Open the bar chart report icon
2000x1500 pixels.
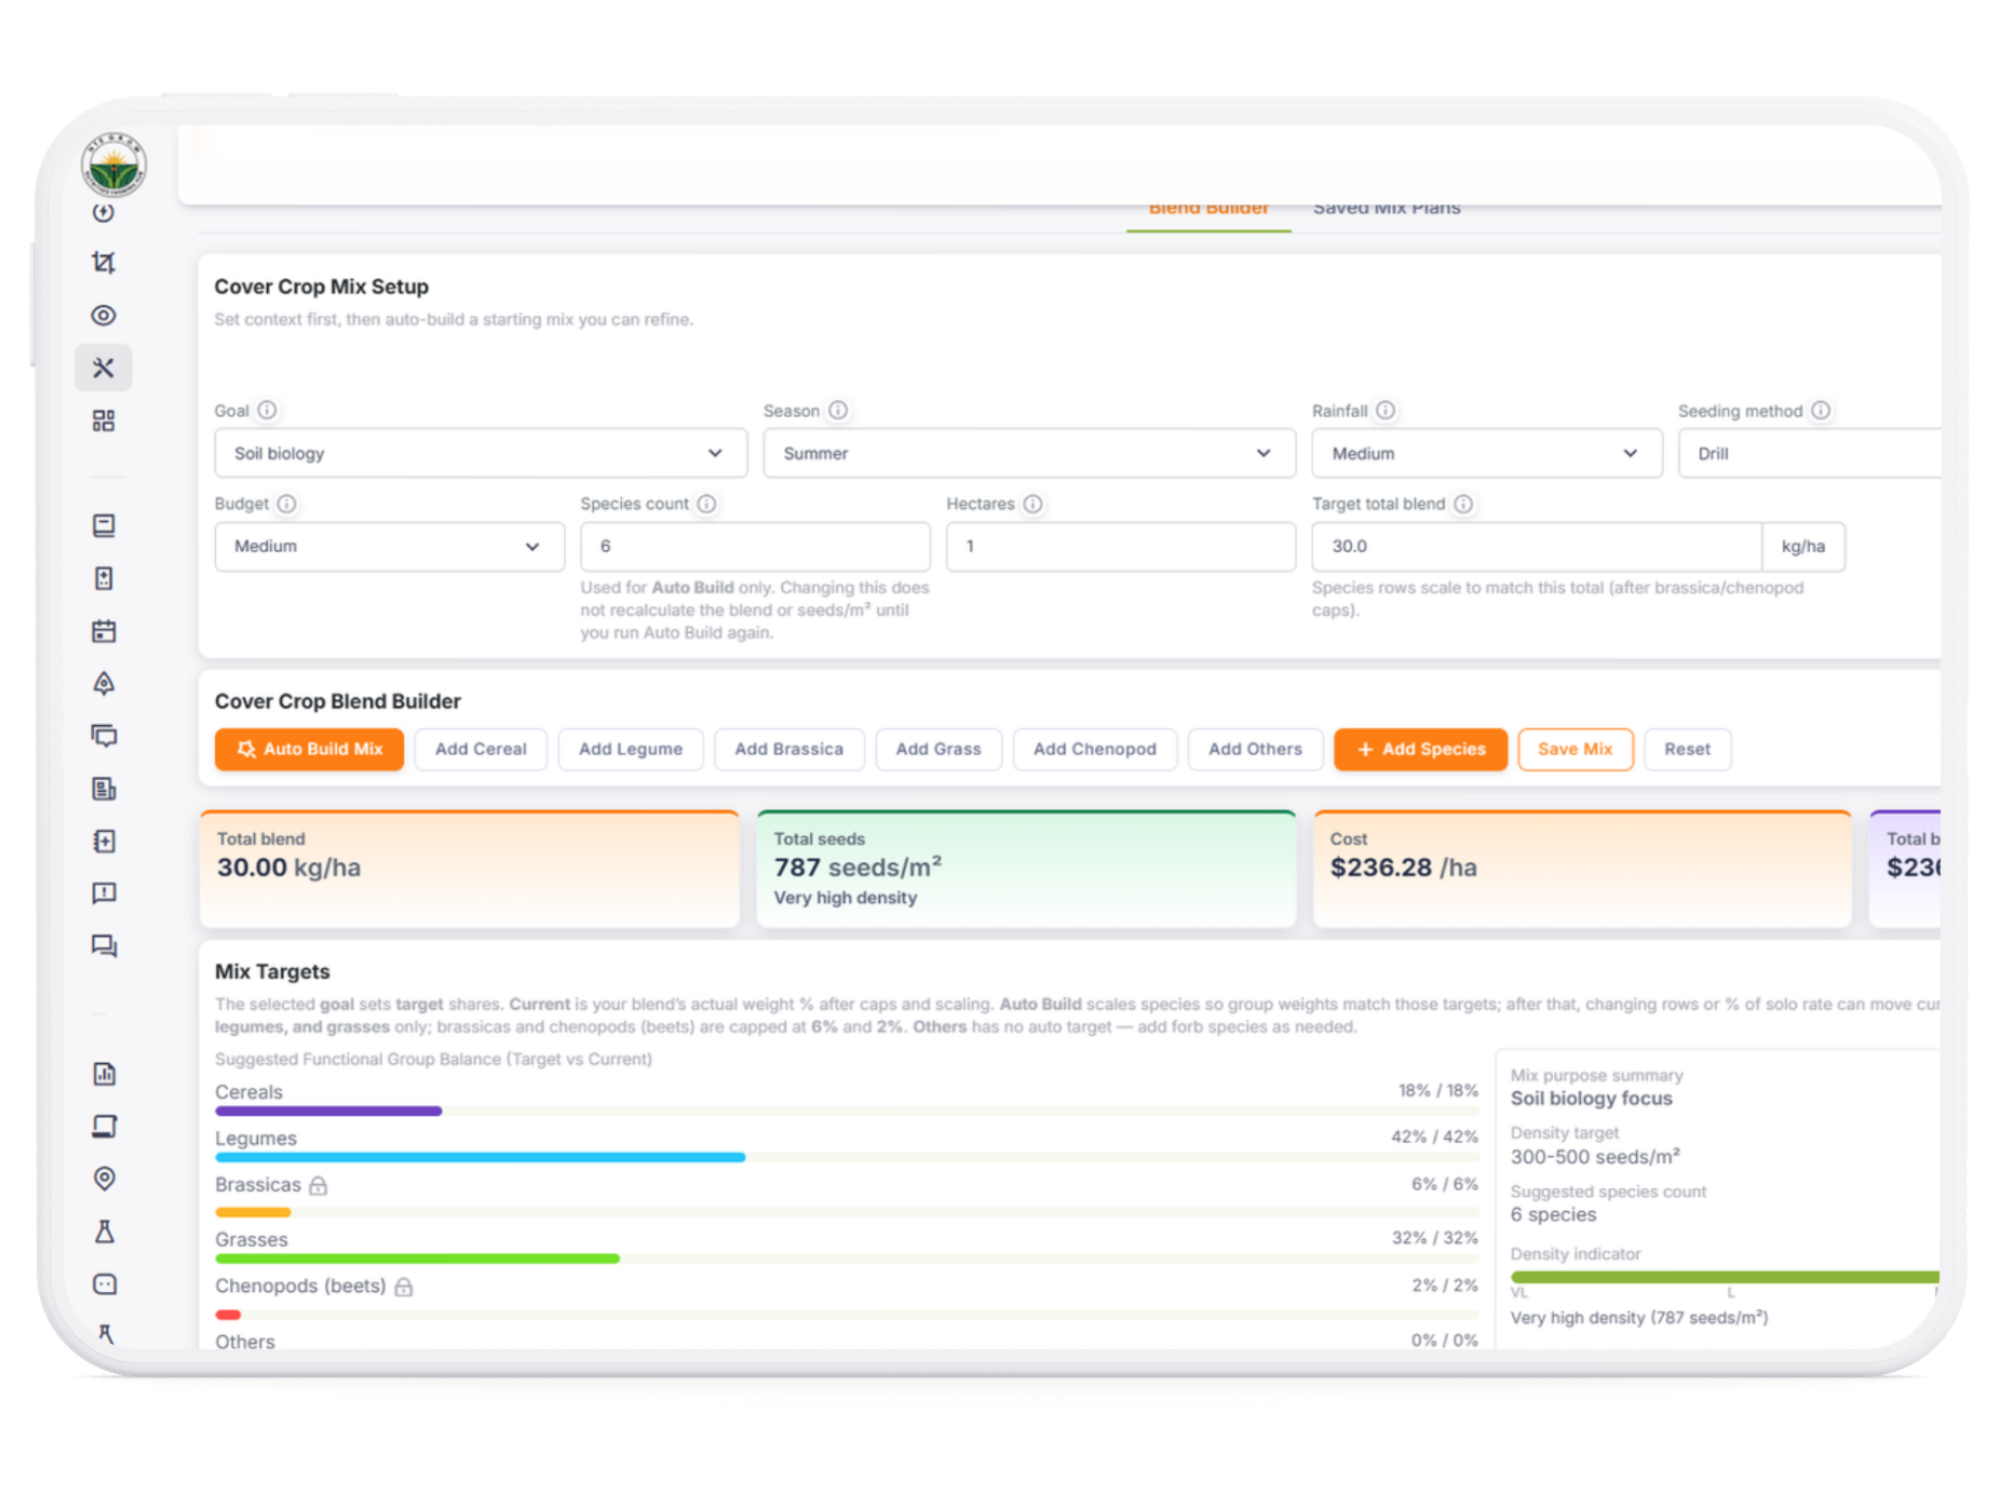point(104,1074)
